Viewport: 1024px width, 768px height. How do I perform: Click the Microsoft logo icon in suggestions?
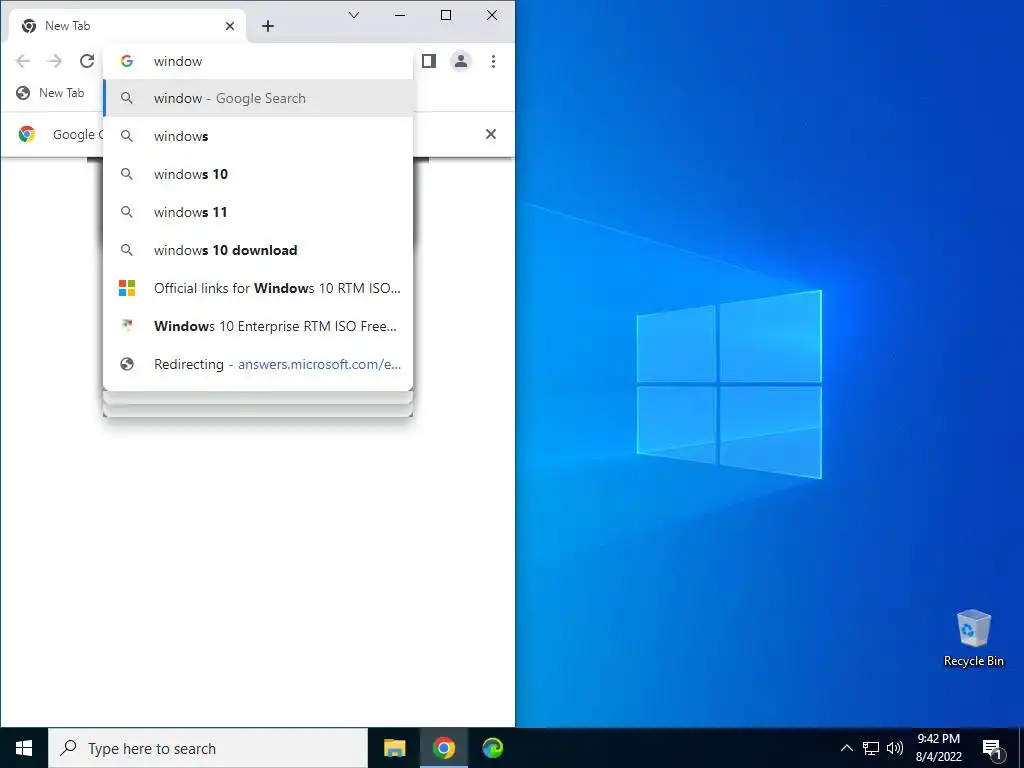(127, 288)
